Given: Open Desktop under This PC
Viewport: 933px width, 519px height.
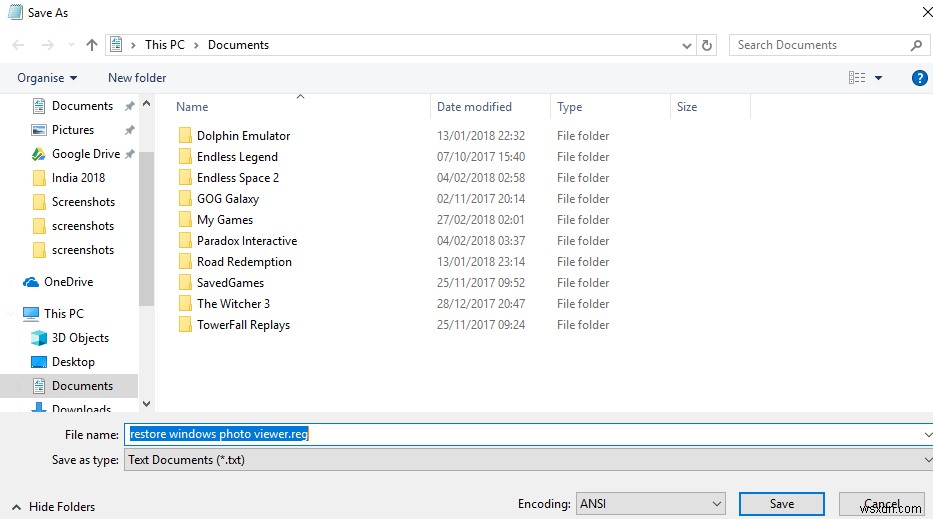Looking at the screenshot, I should point(73,362).
